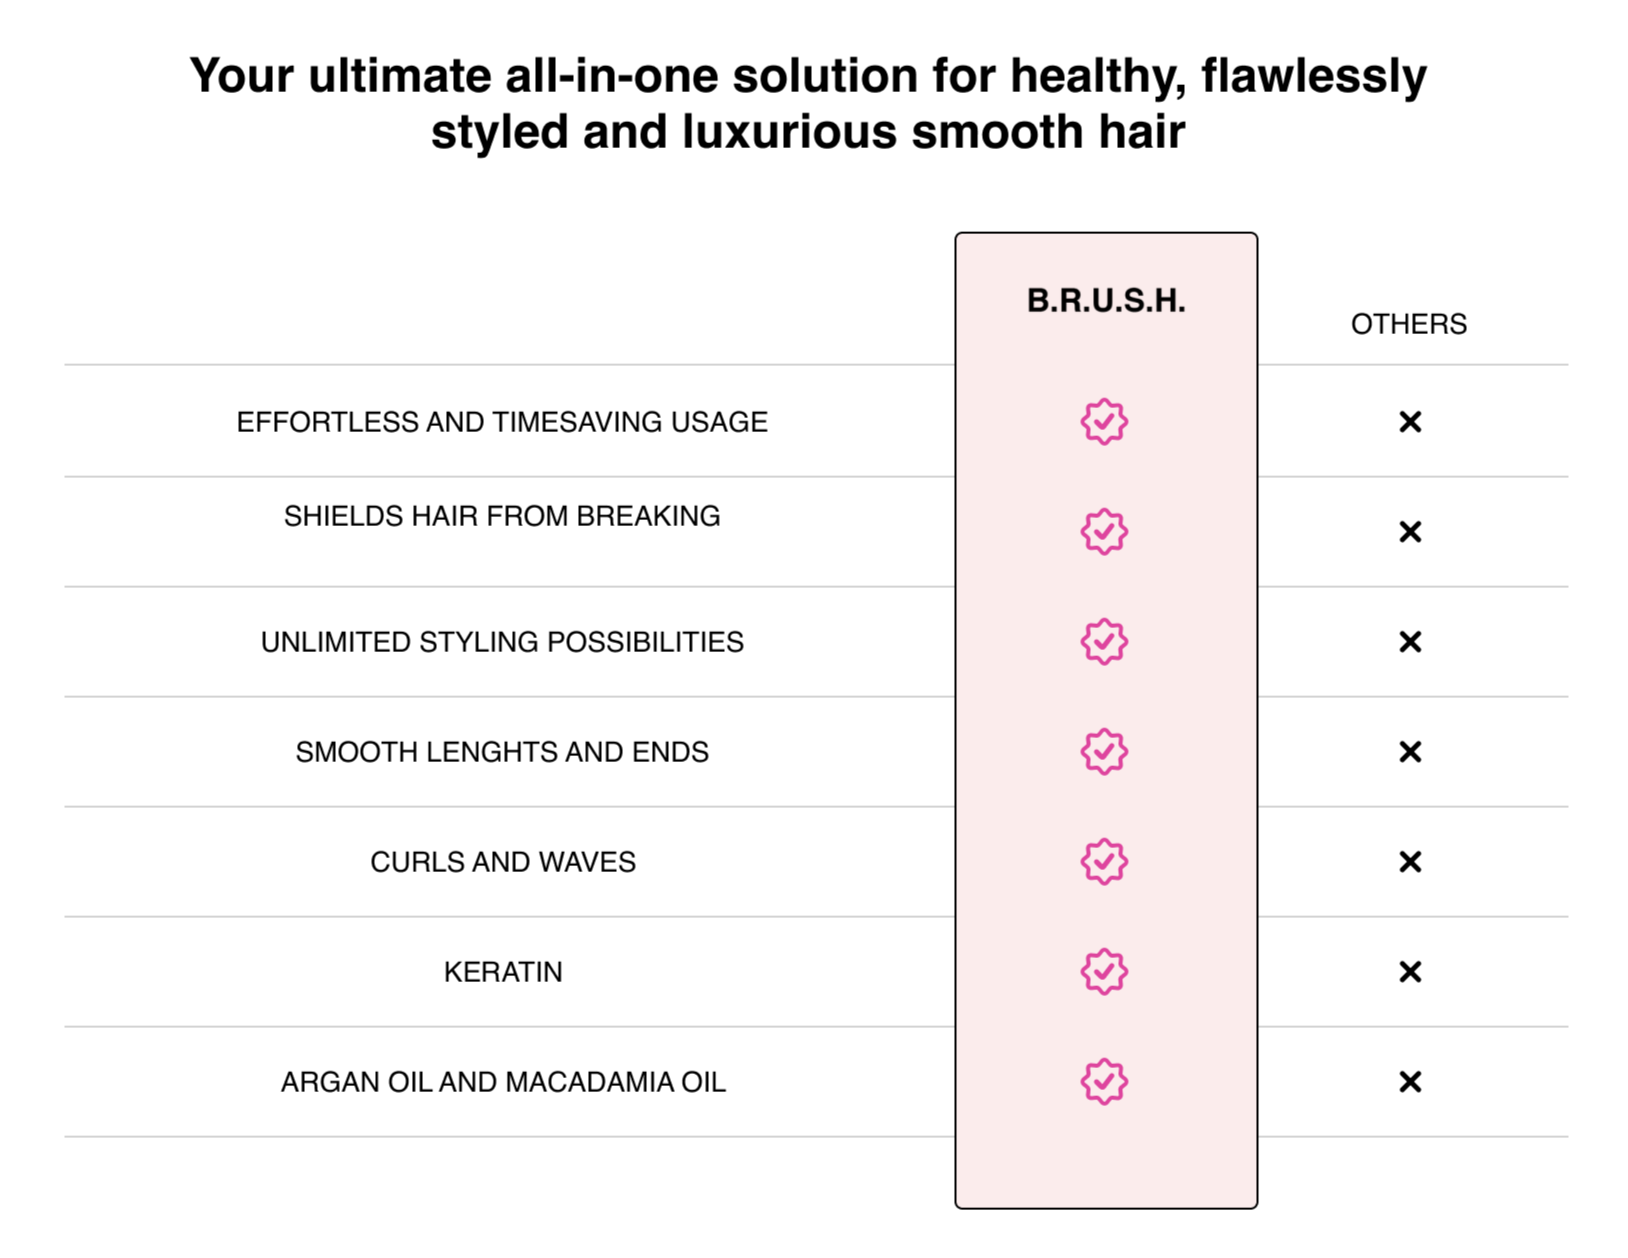Click the pink checkmark badge for Effortless and Timesaving Usage
Image resolution: width=1628 pixels, height=1258 pixels.
click(1104, 422)
